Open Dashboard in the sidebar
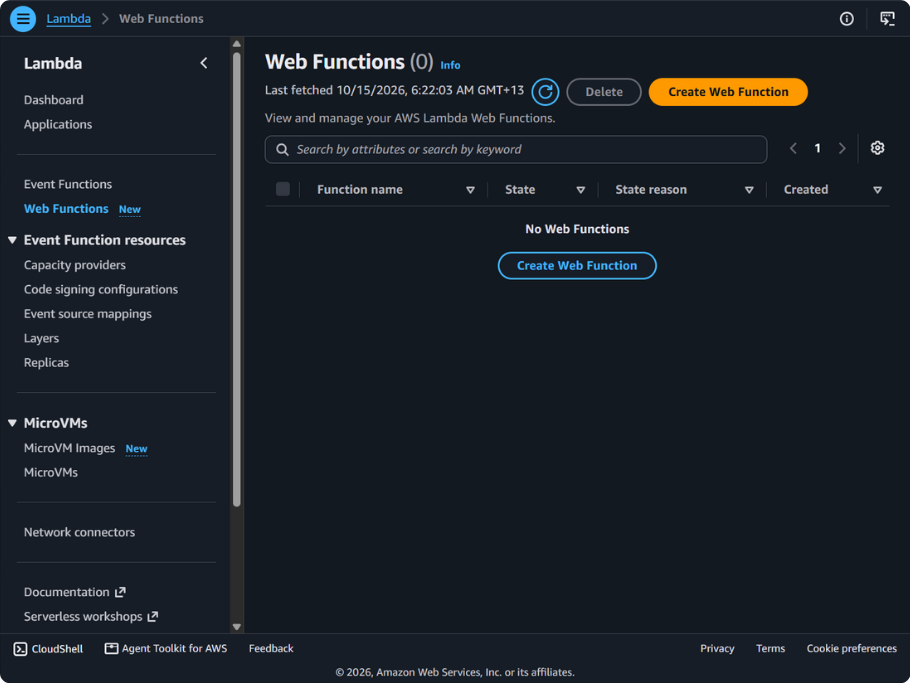Viewport: 911px width, 684px height. [53, 100]
